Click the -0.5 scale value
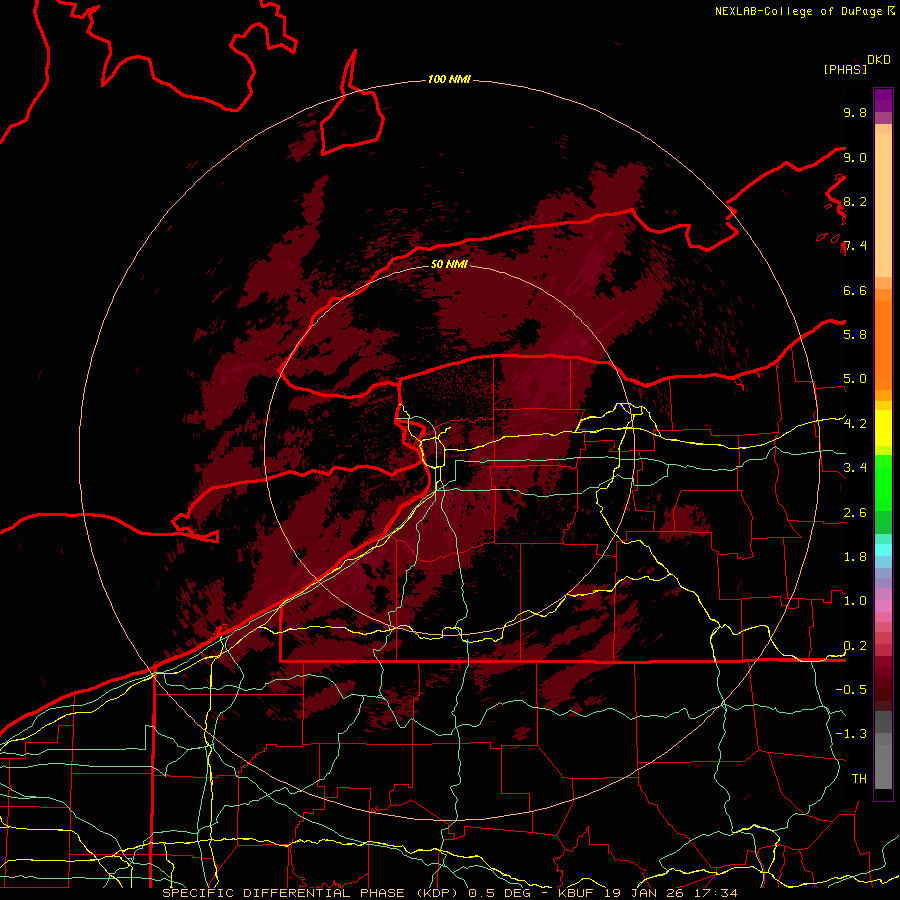900x900 pixels. click(x=851, y=689)
